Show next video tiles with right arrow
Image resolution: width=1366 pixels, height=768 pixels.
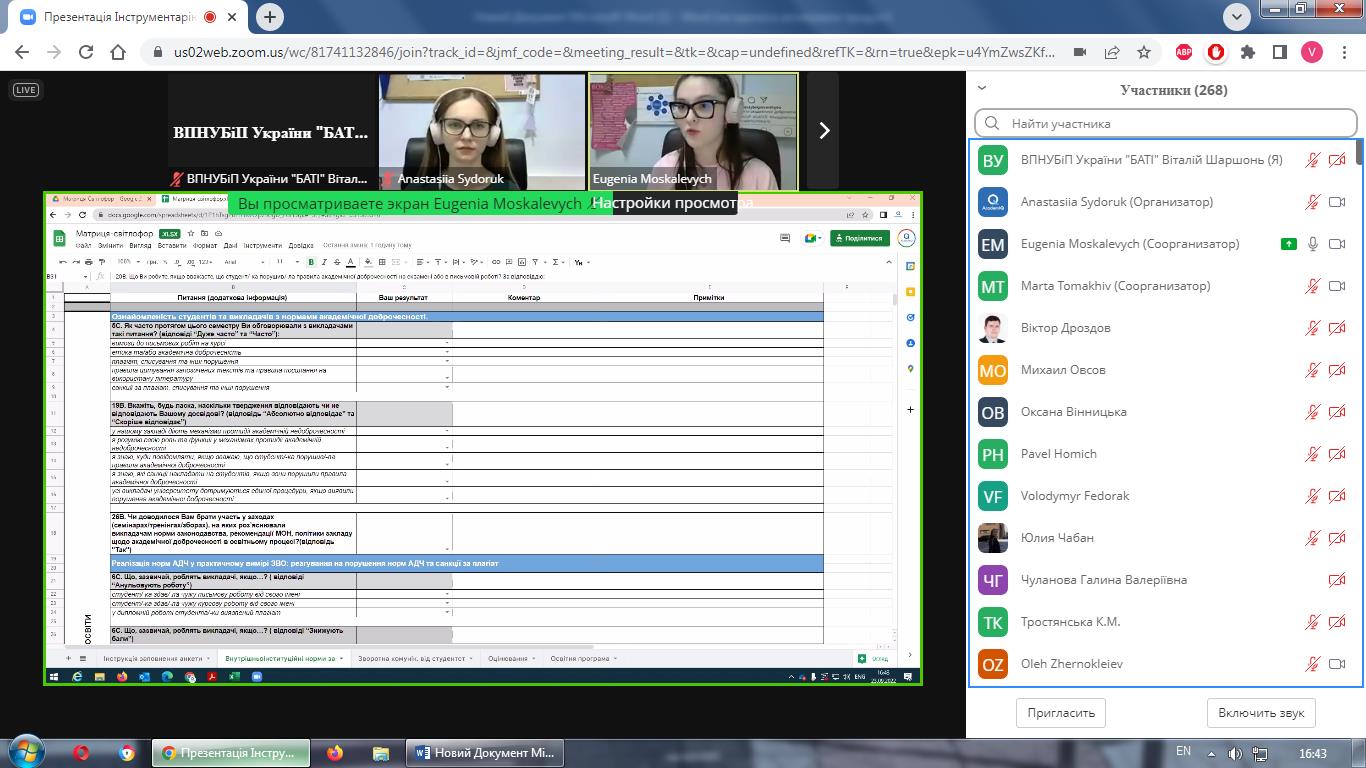824,130
